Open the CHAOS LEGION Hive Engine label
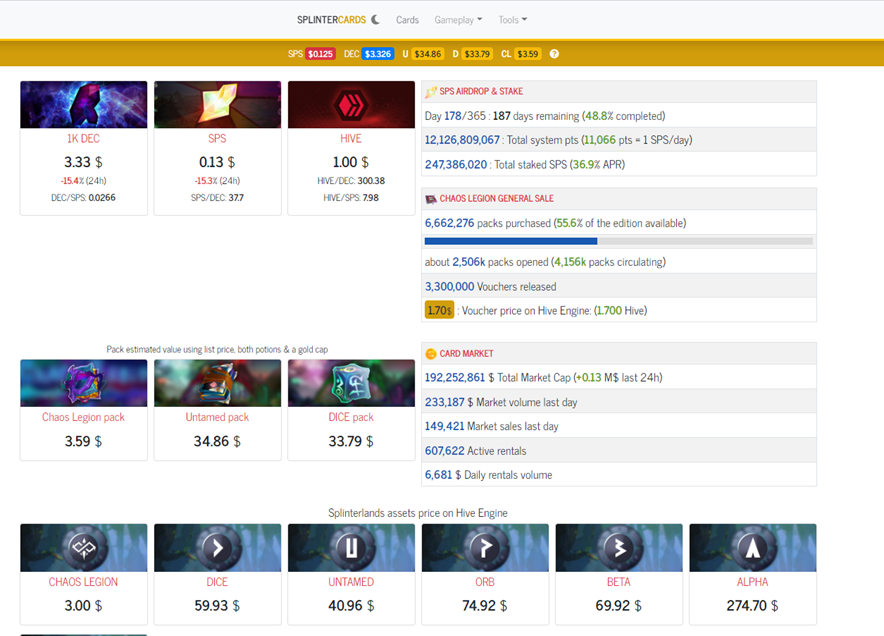 click(83, 582)
